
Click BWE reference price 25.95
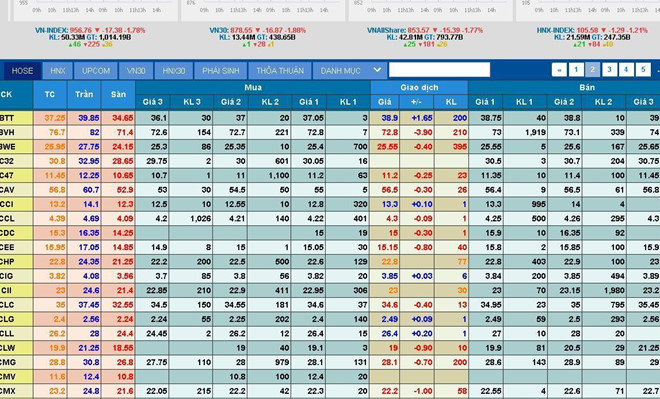click(x=55, y=146)
